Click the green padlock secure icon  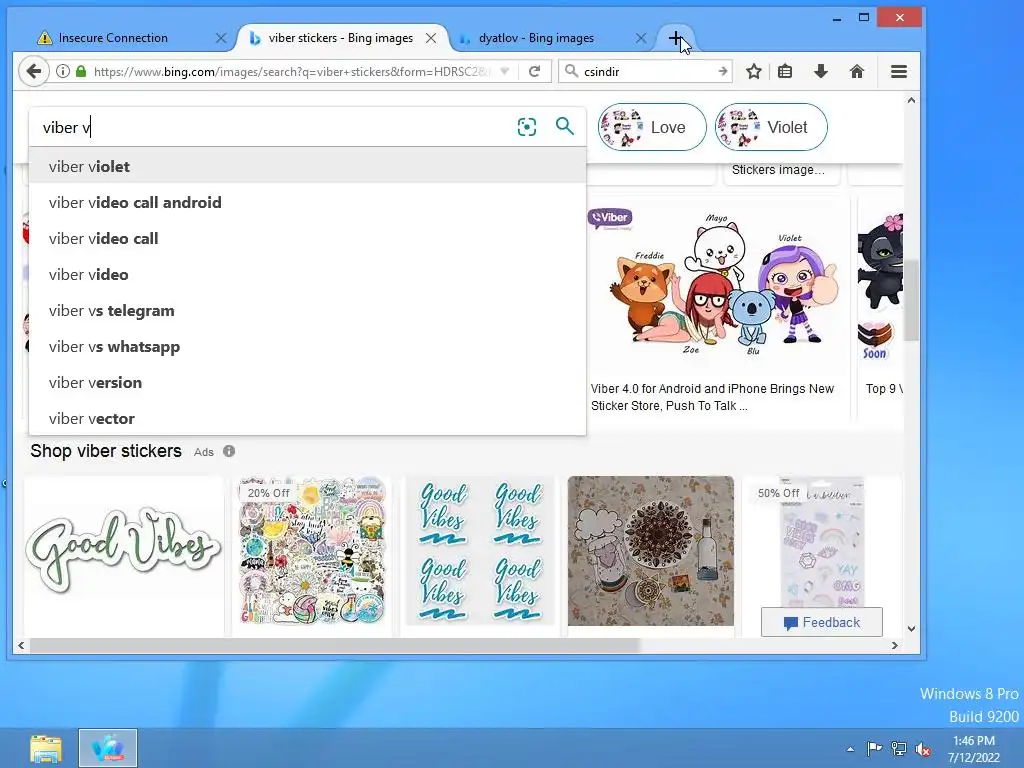click(x=81, y=71)
